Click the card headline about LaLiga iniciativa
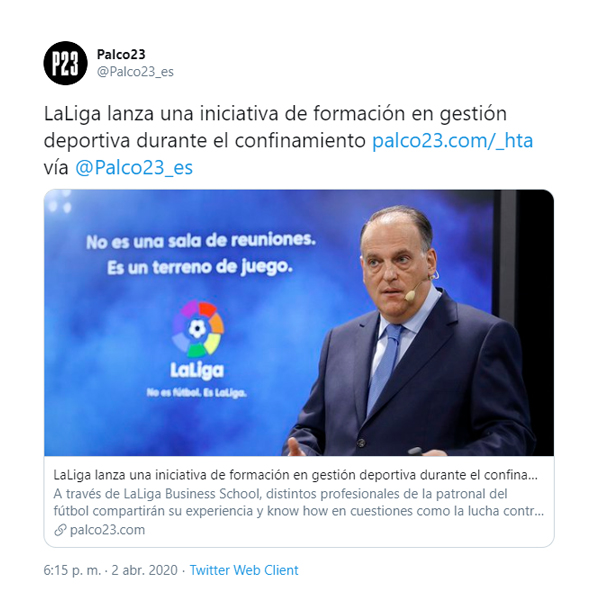Screen dimensions: 600x616 click(x=295, y=475)
